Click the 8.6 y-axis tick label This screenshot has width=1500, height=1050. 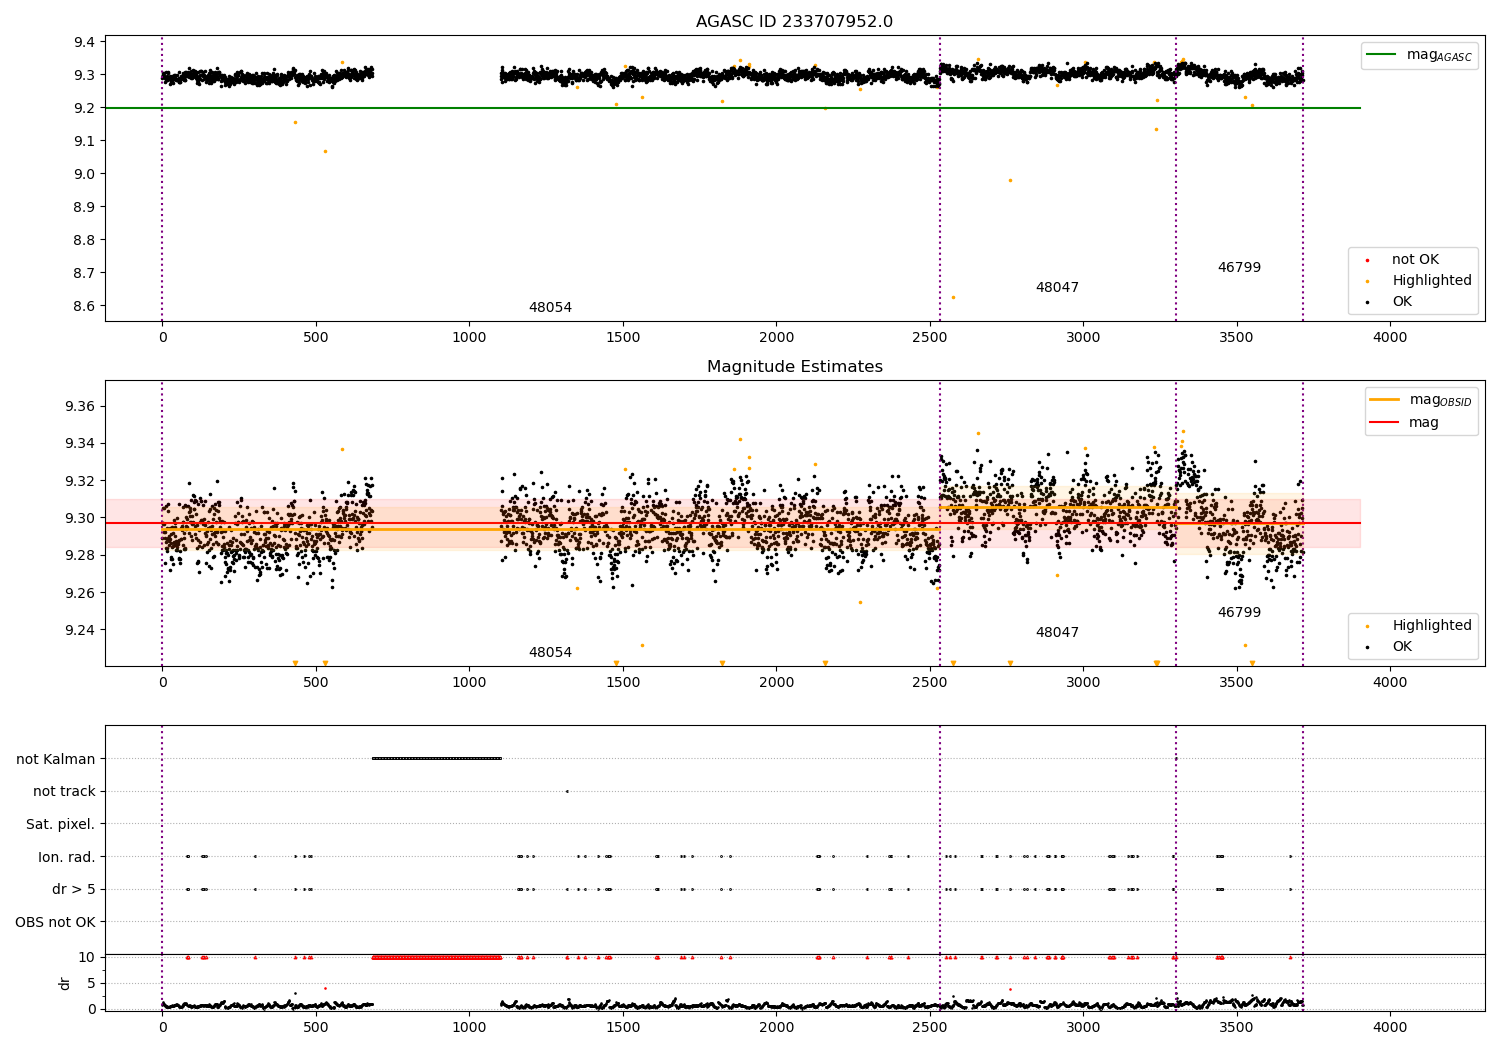pyautogui.click(x=85, y=306)
